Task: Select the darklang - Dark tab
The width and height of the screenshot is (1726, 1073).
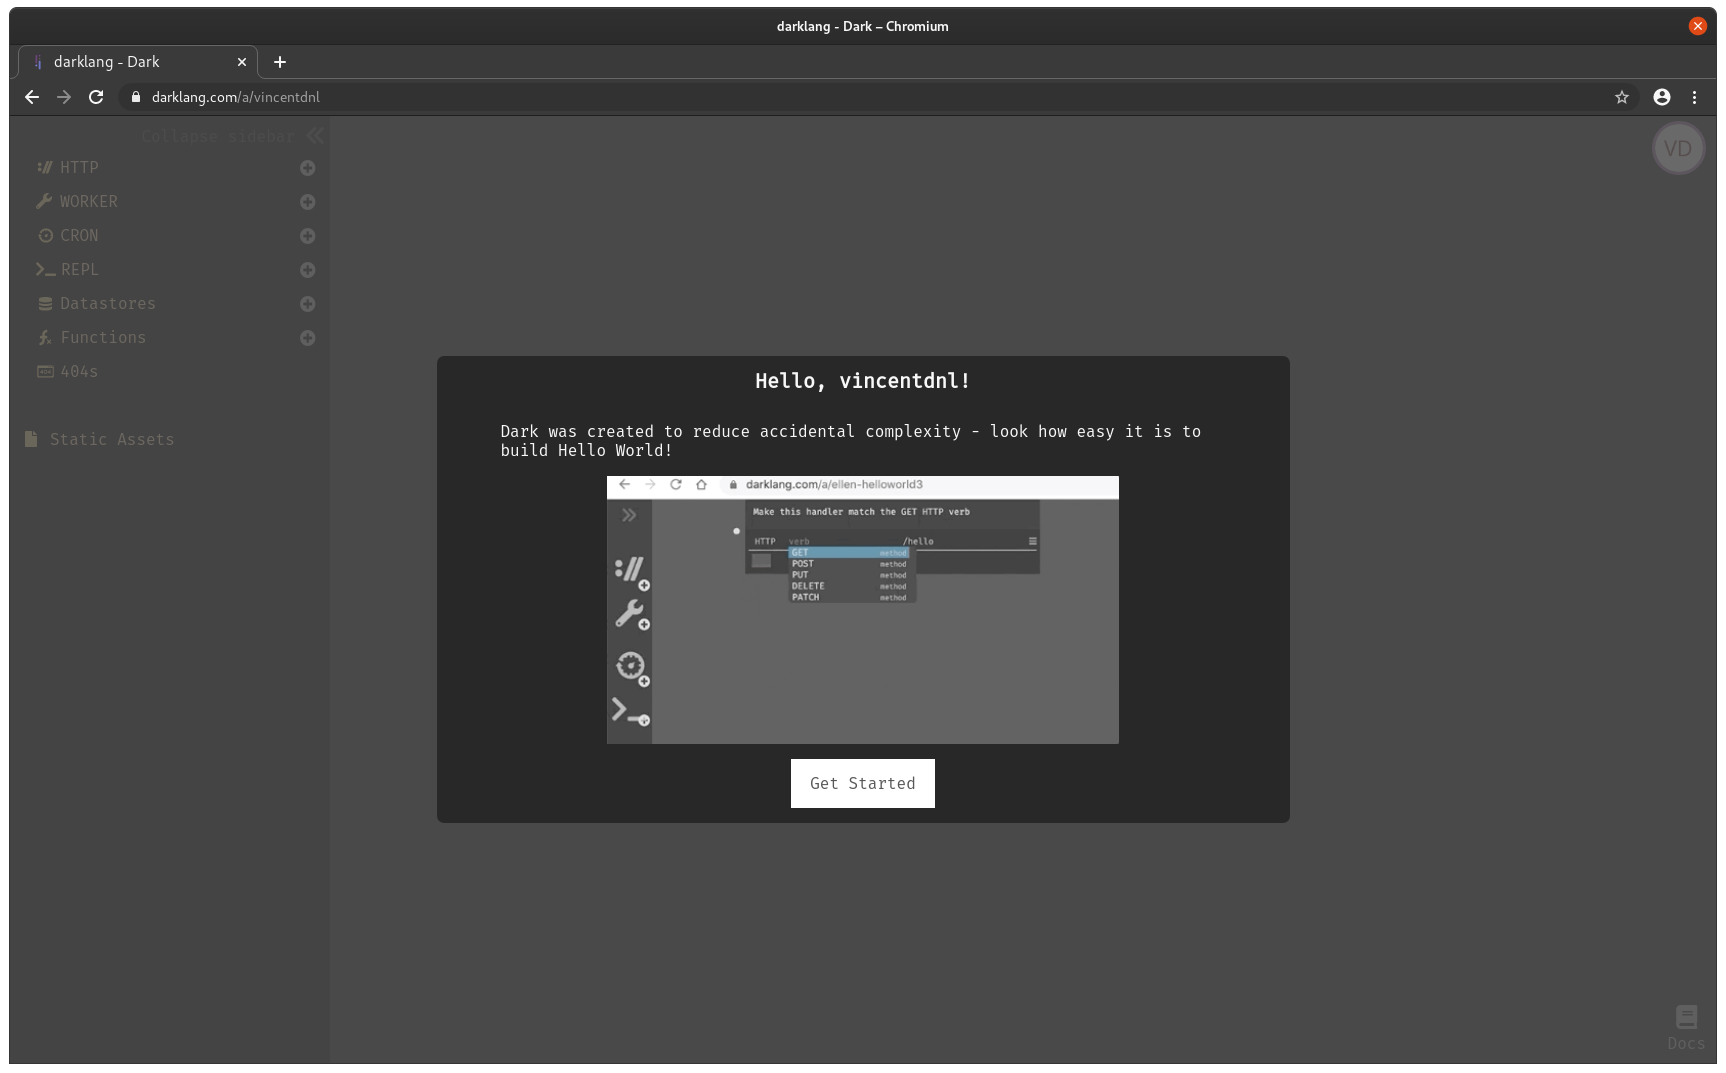Action: (x=138, y=62)
